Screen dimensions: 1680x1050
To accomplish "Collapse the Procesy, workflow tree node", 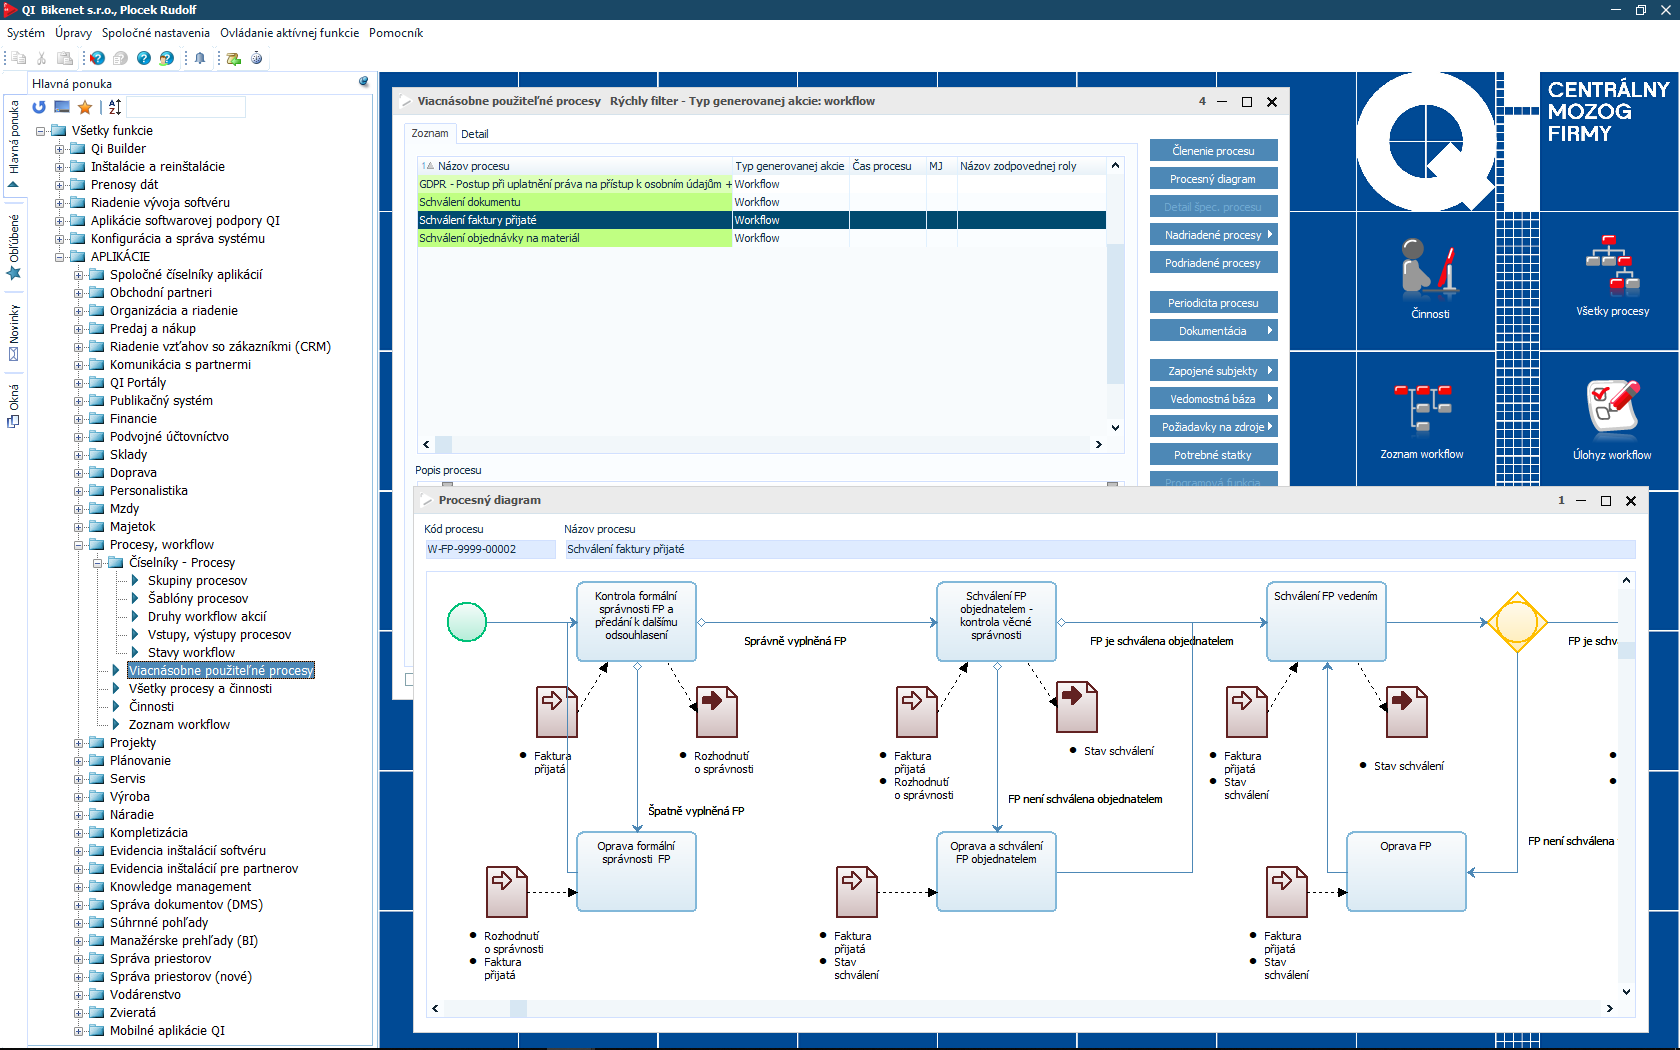I will pos(79,545).
